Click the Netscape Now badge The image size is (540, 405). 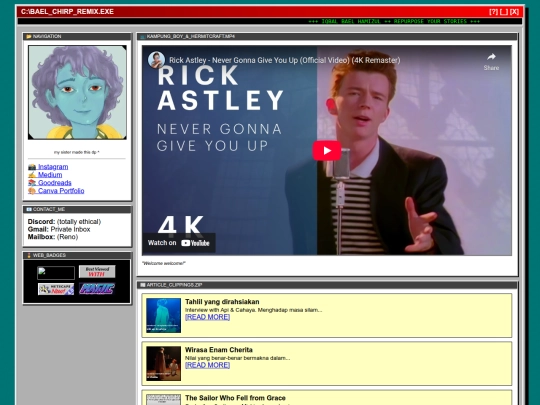(56, 289)
